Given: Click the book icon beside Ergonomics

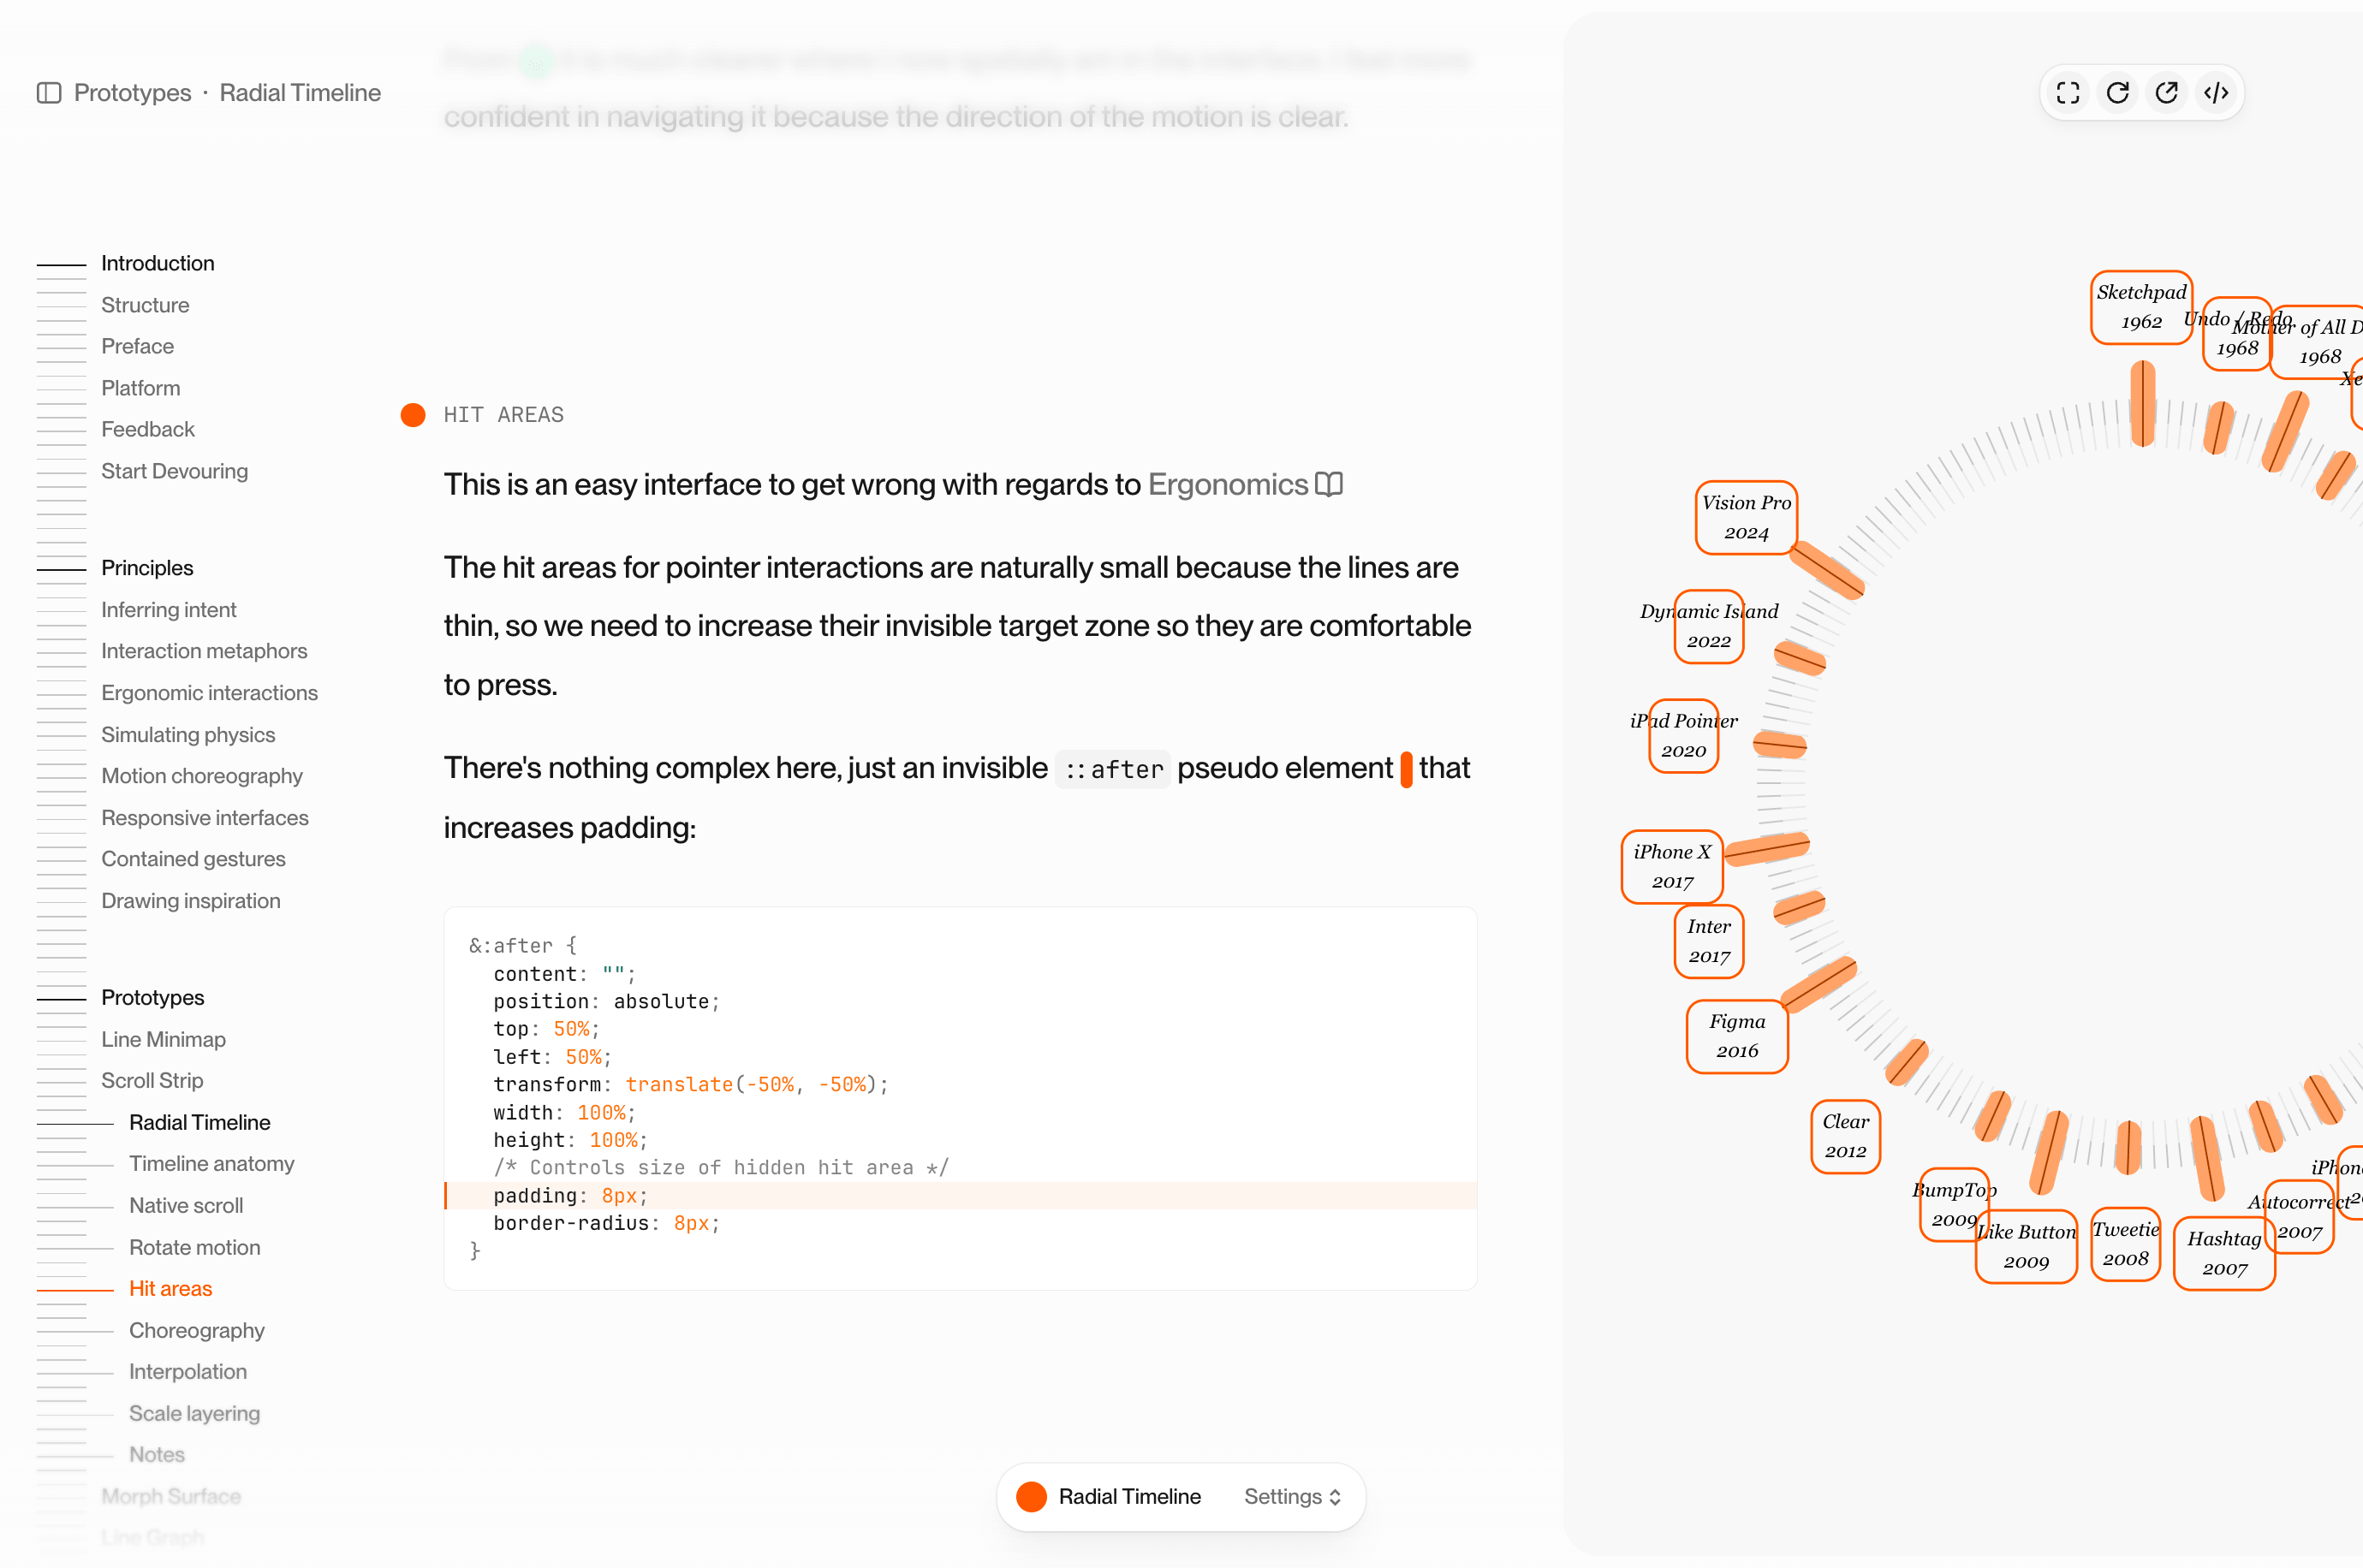Looking at the screenshot, I should [x=1329, y=485].
